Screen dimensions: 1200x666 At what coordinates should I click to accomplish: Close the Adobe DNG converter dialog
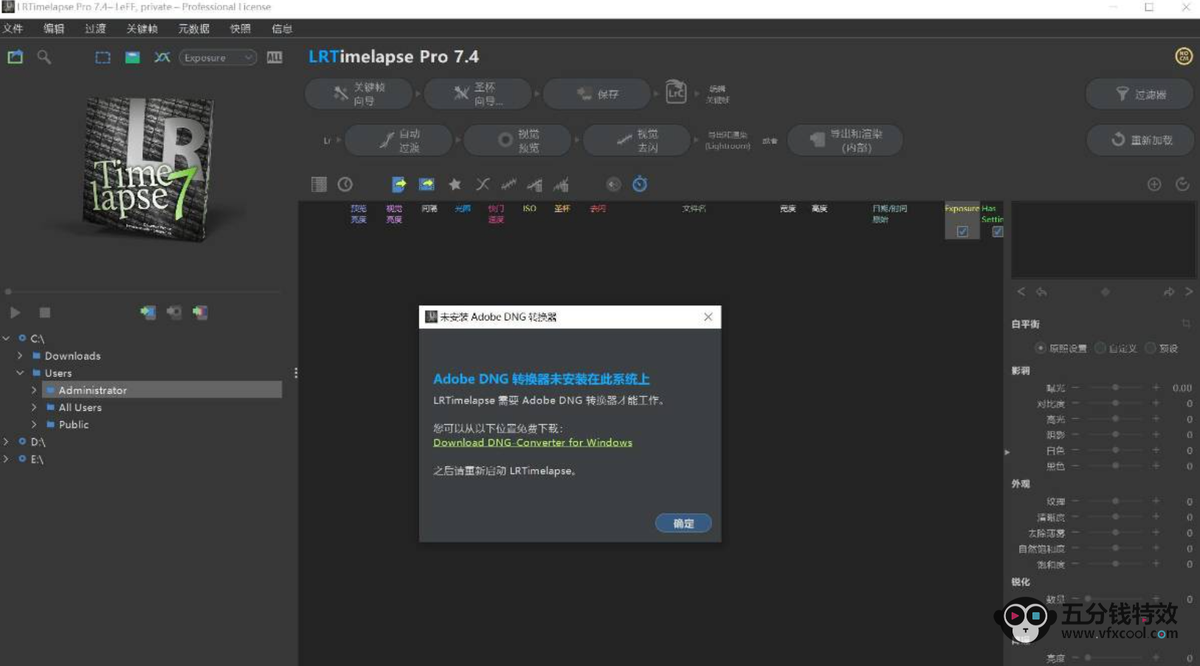[708, 317]
